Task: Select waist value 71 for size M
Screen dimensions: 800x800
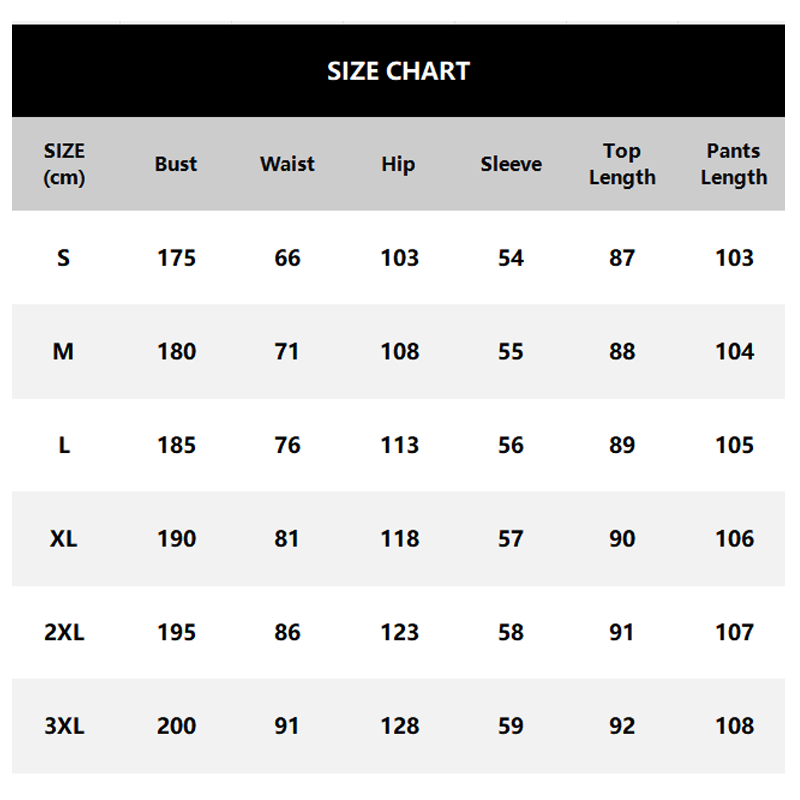Action: coord(287,352)
